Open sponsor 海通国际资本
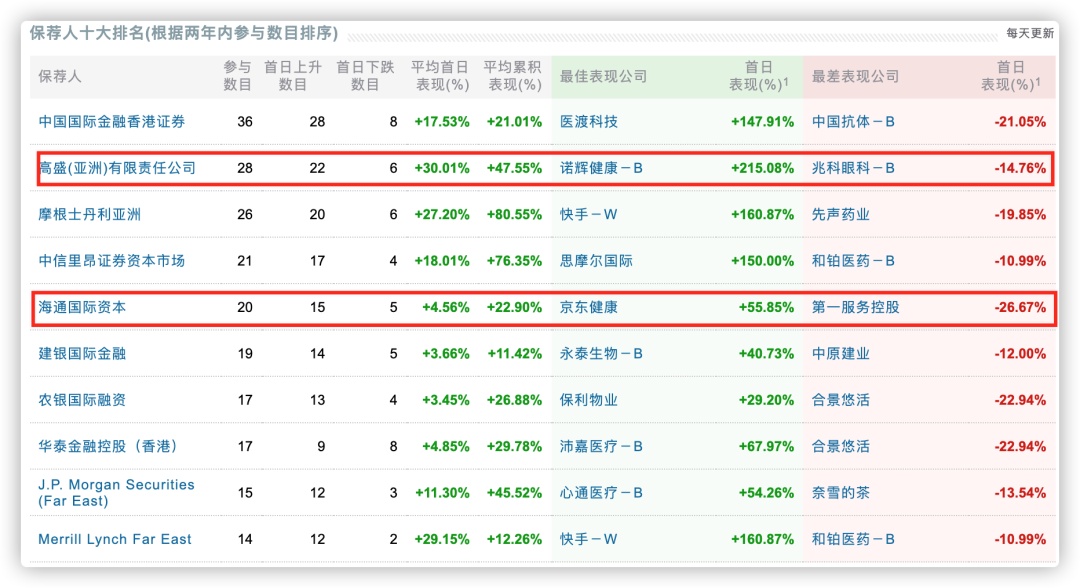Screen dimensions: 1080x588 (x=82, y=307)
